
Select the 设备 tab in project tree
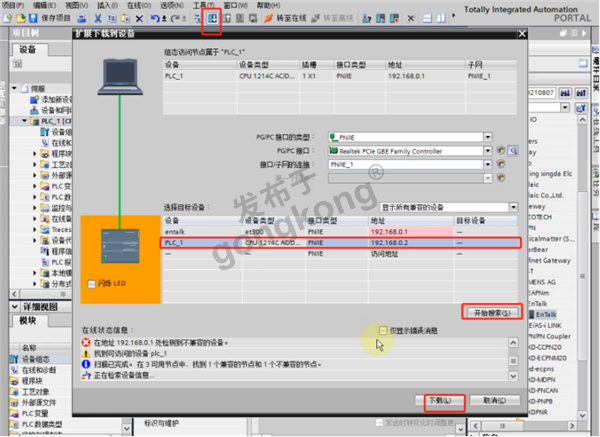point(28,49)
